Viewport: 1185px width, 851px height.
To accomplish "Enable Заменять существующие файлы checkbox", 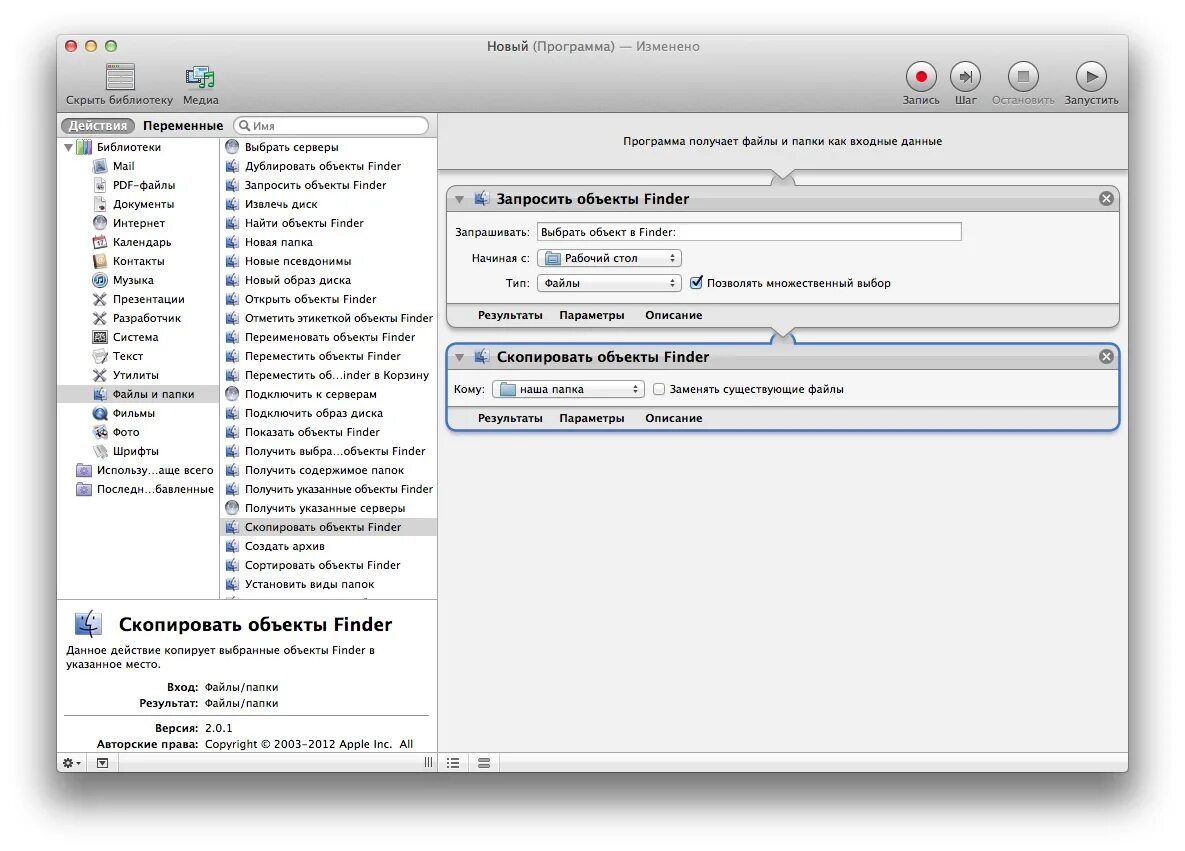I will (659, 389).
